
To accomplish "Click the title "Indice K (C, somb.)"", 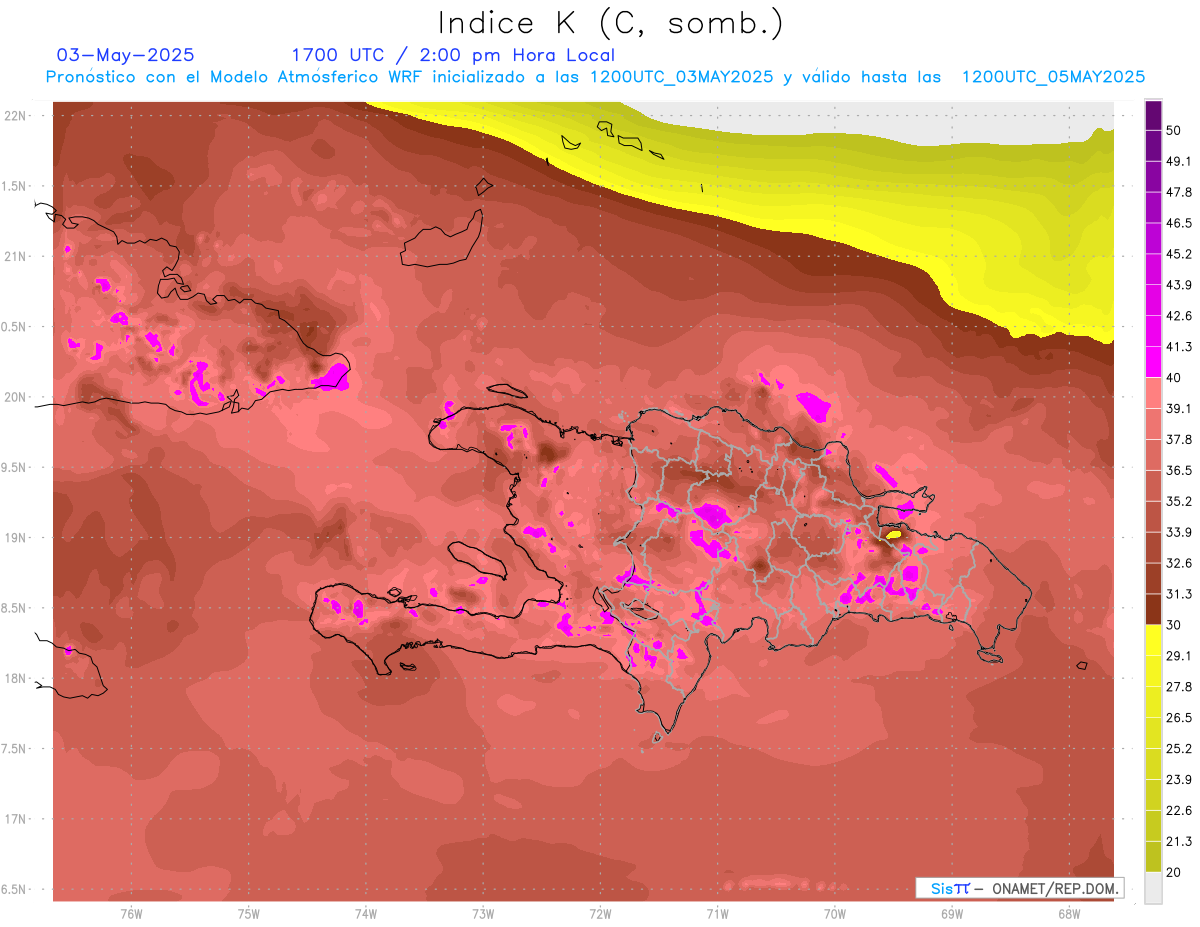I will point(610,23).
